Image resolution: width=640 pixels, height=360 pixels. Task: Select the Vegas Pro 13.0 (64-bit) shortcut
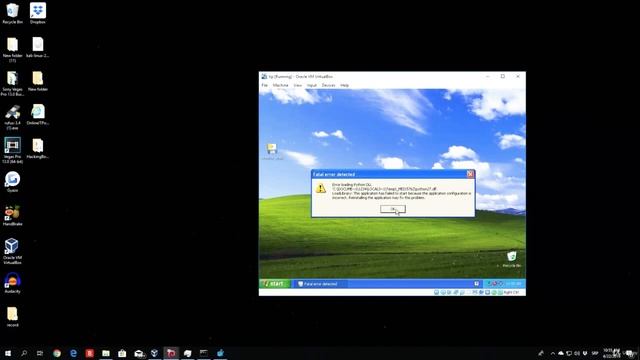[12, 151]
